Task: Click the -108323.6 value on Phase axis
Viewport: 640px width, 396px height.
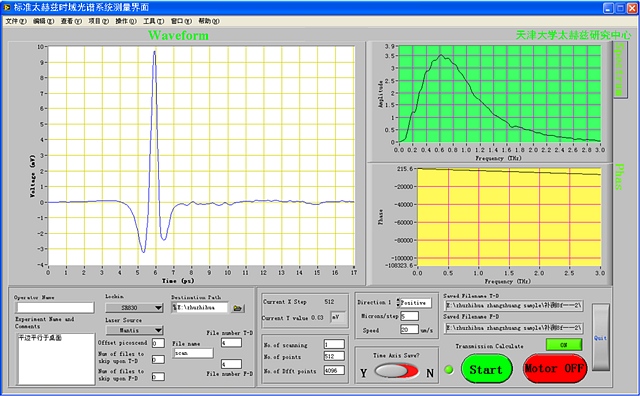Action: tap(400, 266)
